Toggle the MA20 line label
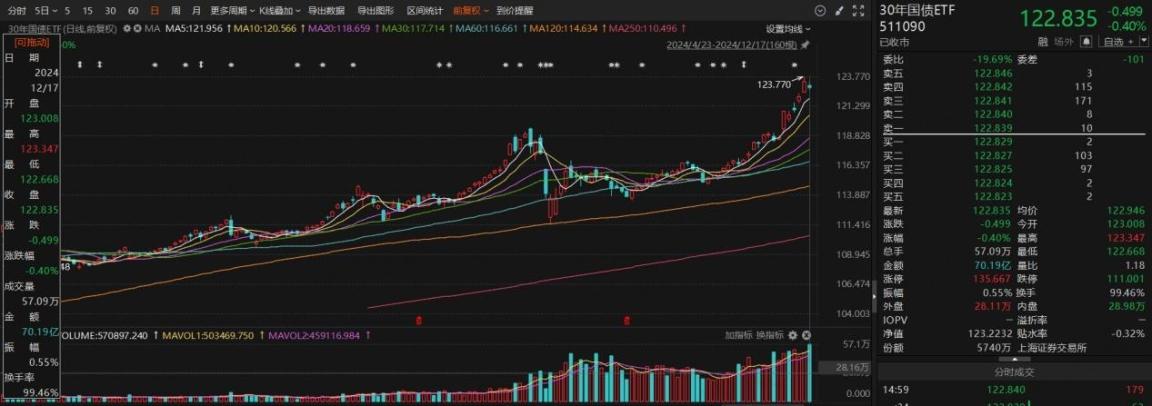Image resolution: width=1152 pixels, height=406 pixels. pos(339,29)
